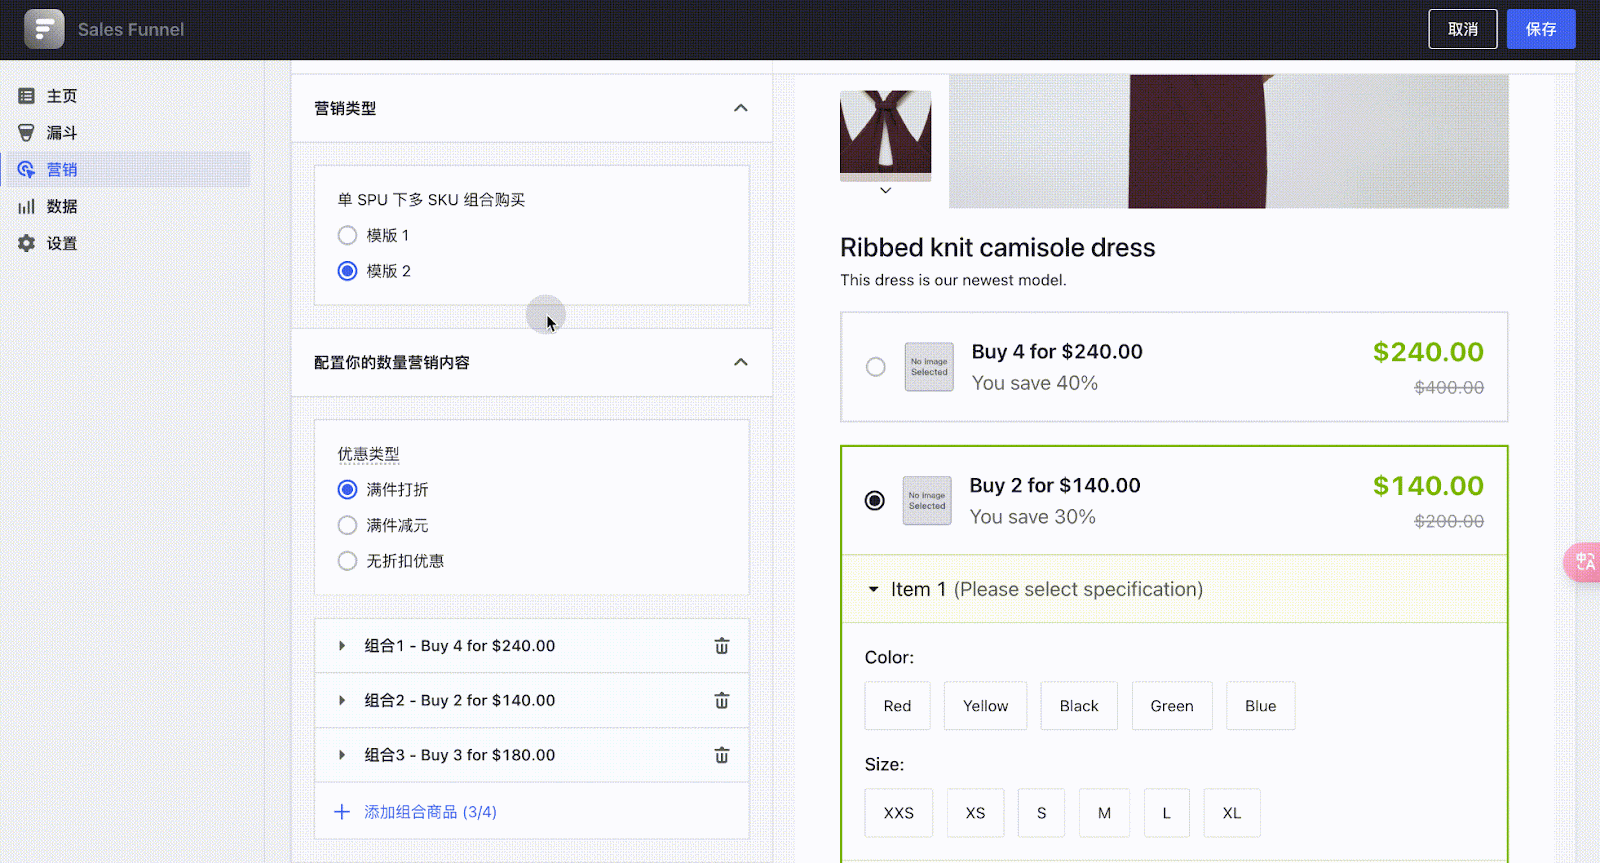Viewport: 1600px width, 863px height.
Task: Delete 组合2 using its trash icon
Action: 722,701
